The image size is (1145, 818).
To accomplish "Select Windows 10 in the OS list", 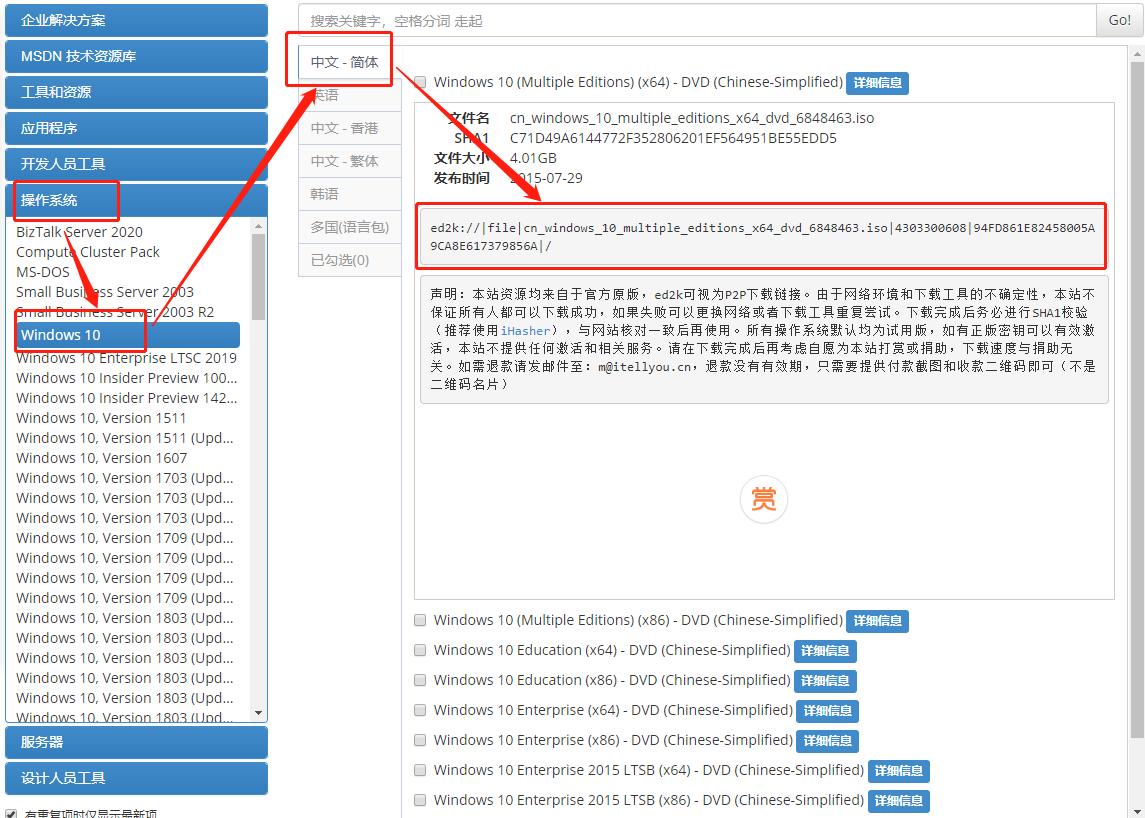I will pyautogui.click(x=127, y=335).
